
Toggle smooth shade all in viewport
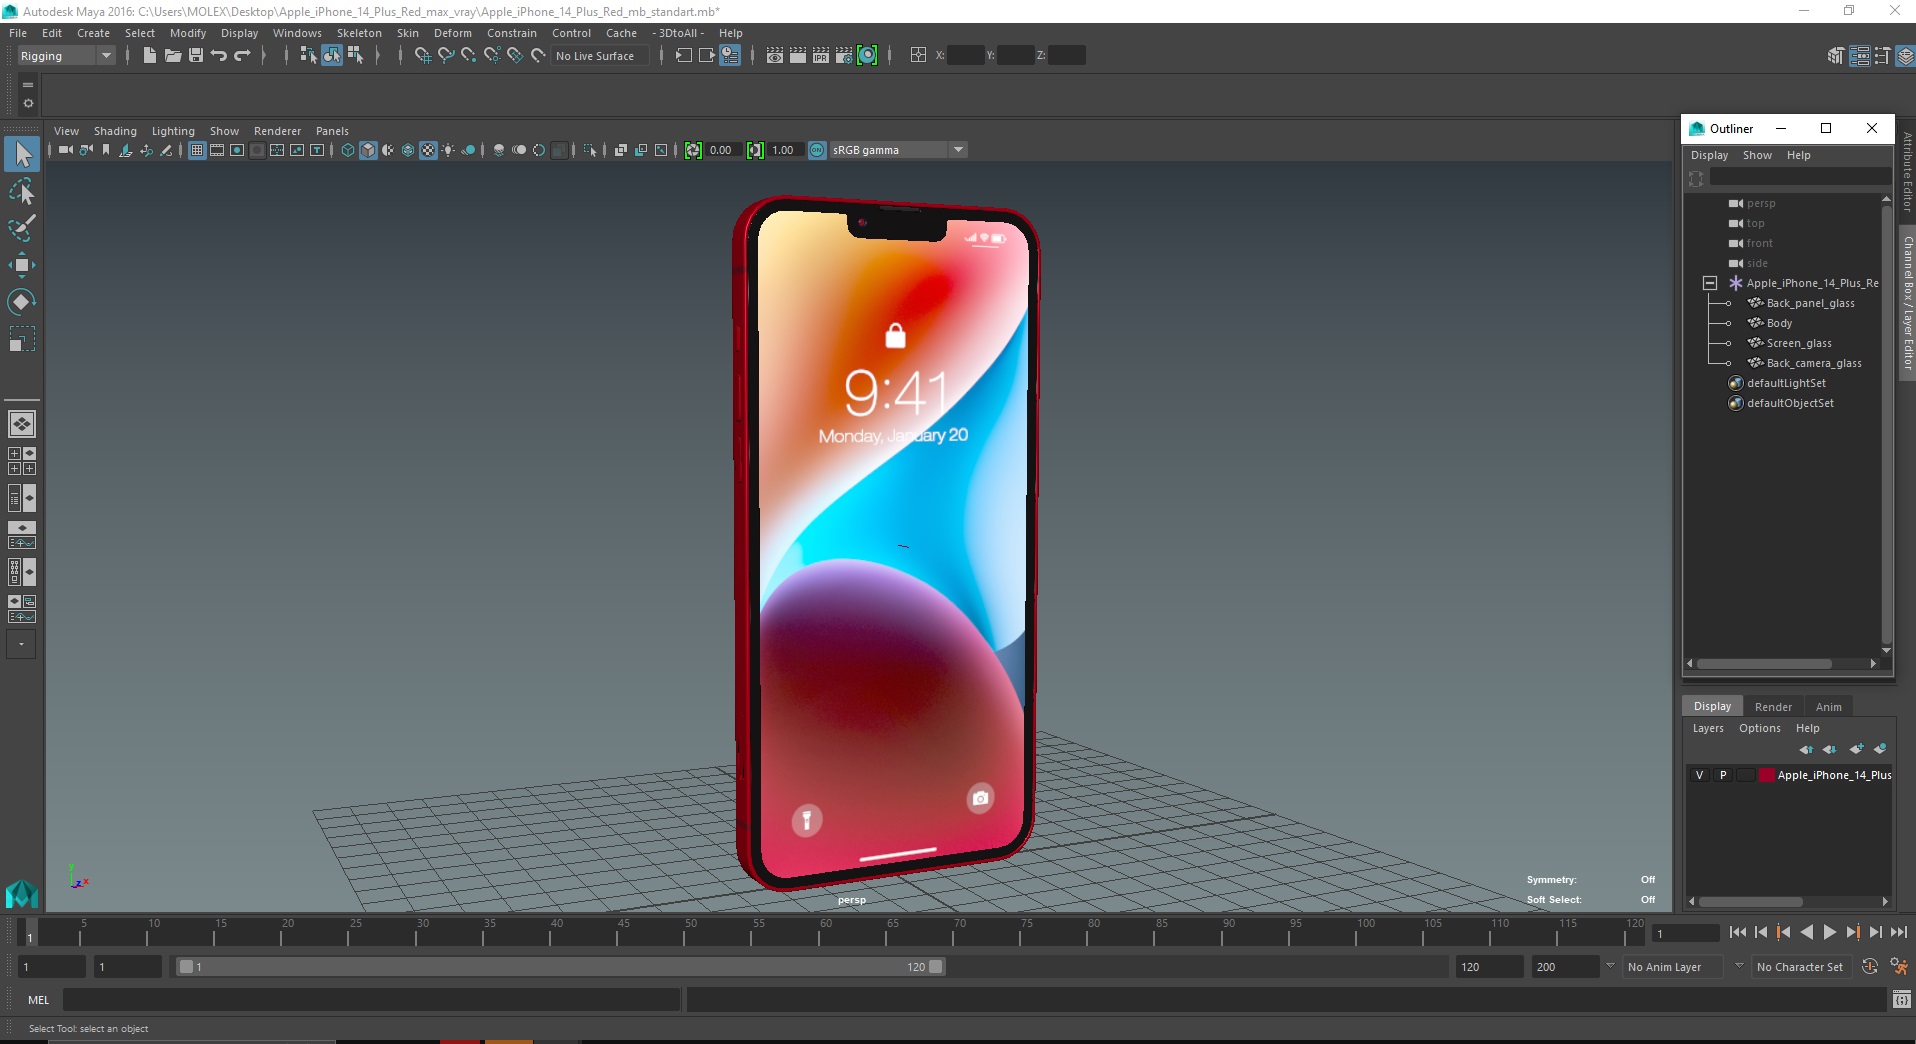tap(368, 150)
